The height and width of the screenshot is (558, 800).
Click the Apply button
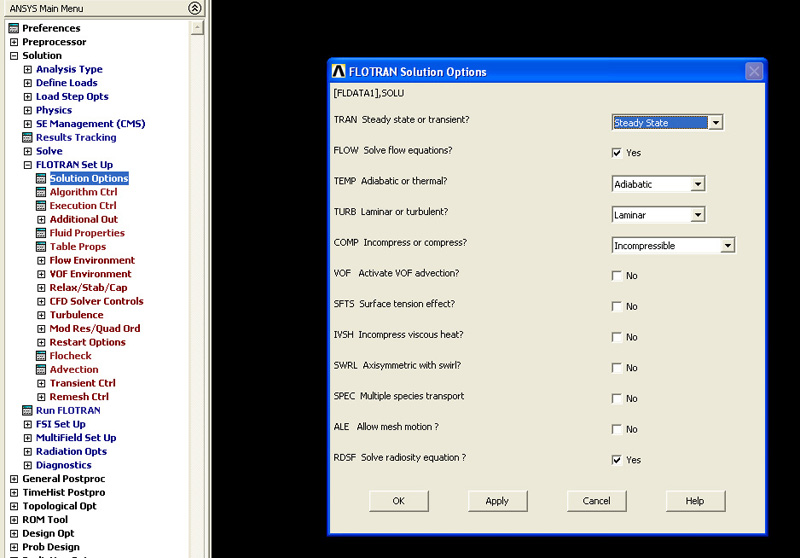point(497,501)
